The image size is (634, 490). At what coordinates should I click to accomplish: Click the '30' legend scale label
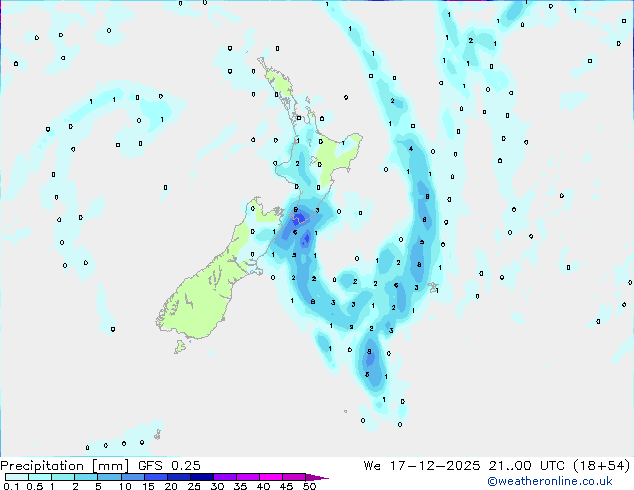coord(217,486)
